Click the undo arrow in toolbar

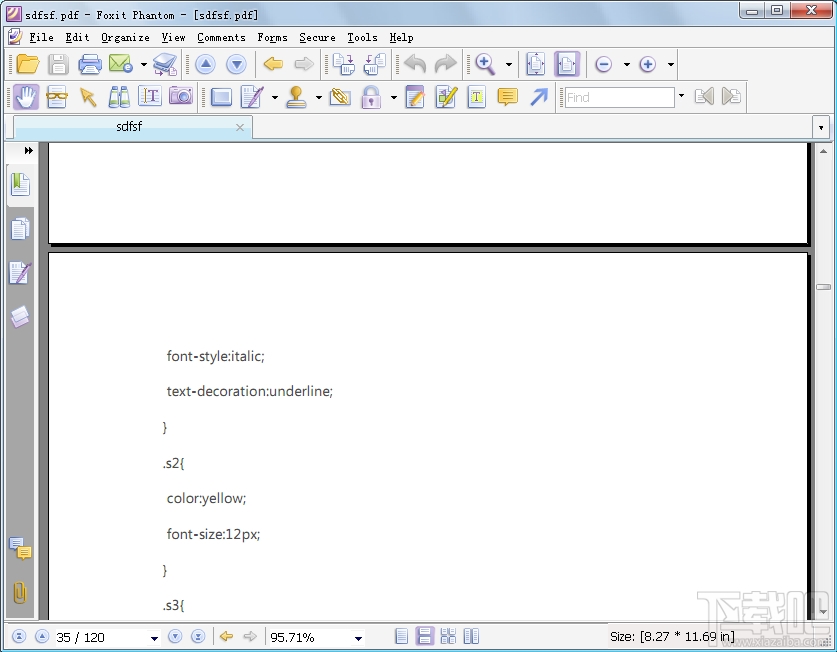click(415, 65)
